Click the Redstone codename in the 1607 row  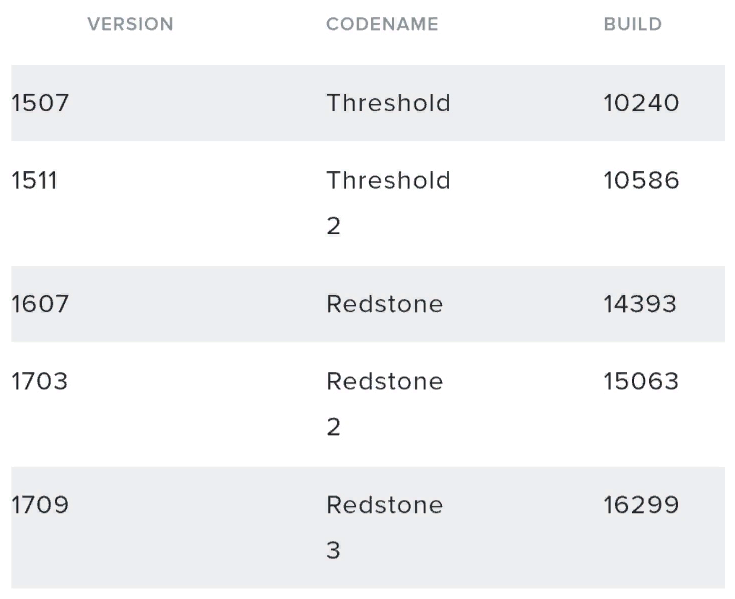(384, 304)
